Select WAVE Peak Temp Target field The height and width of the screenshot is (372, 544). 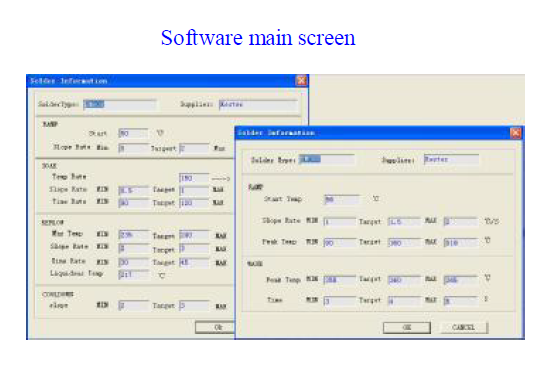[404, 279]
